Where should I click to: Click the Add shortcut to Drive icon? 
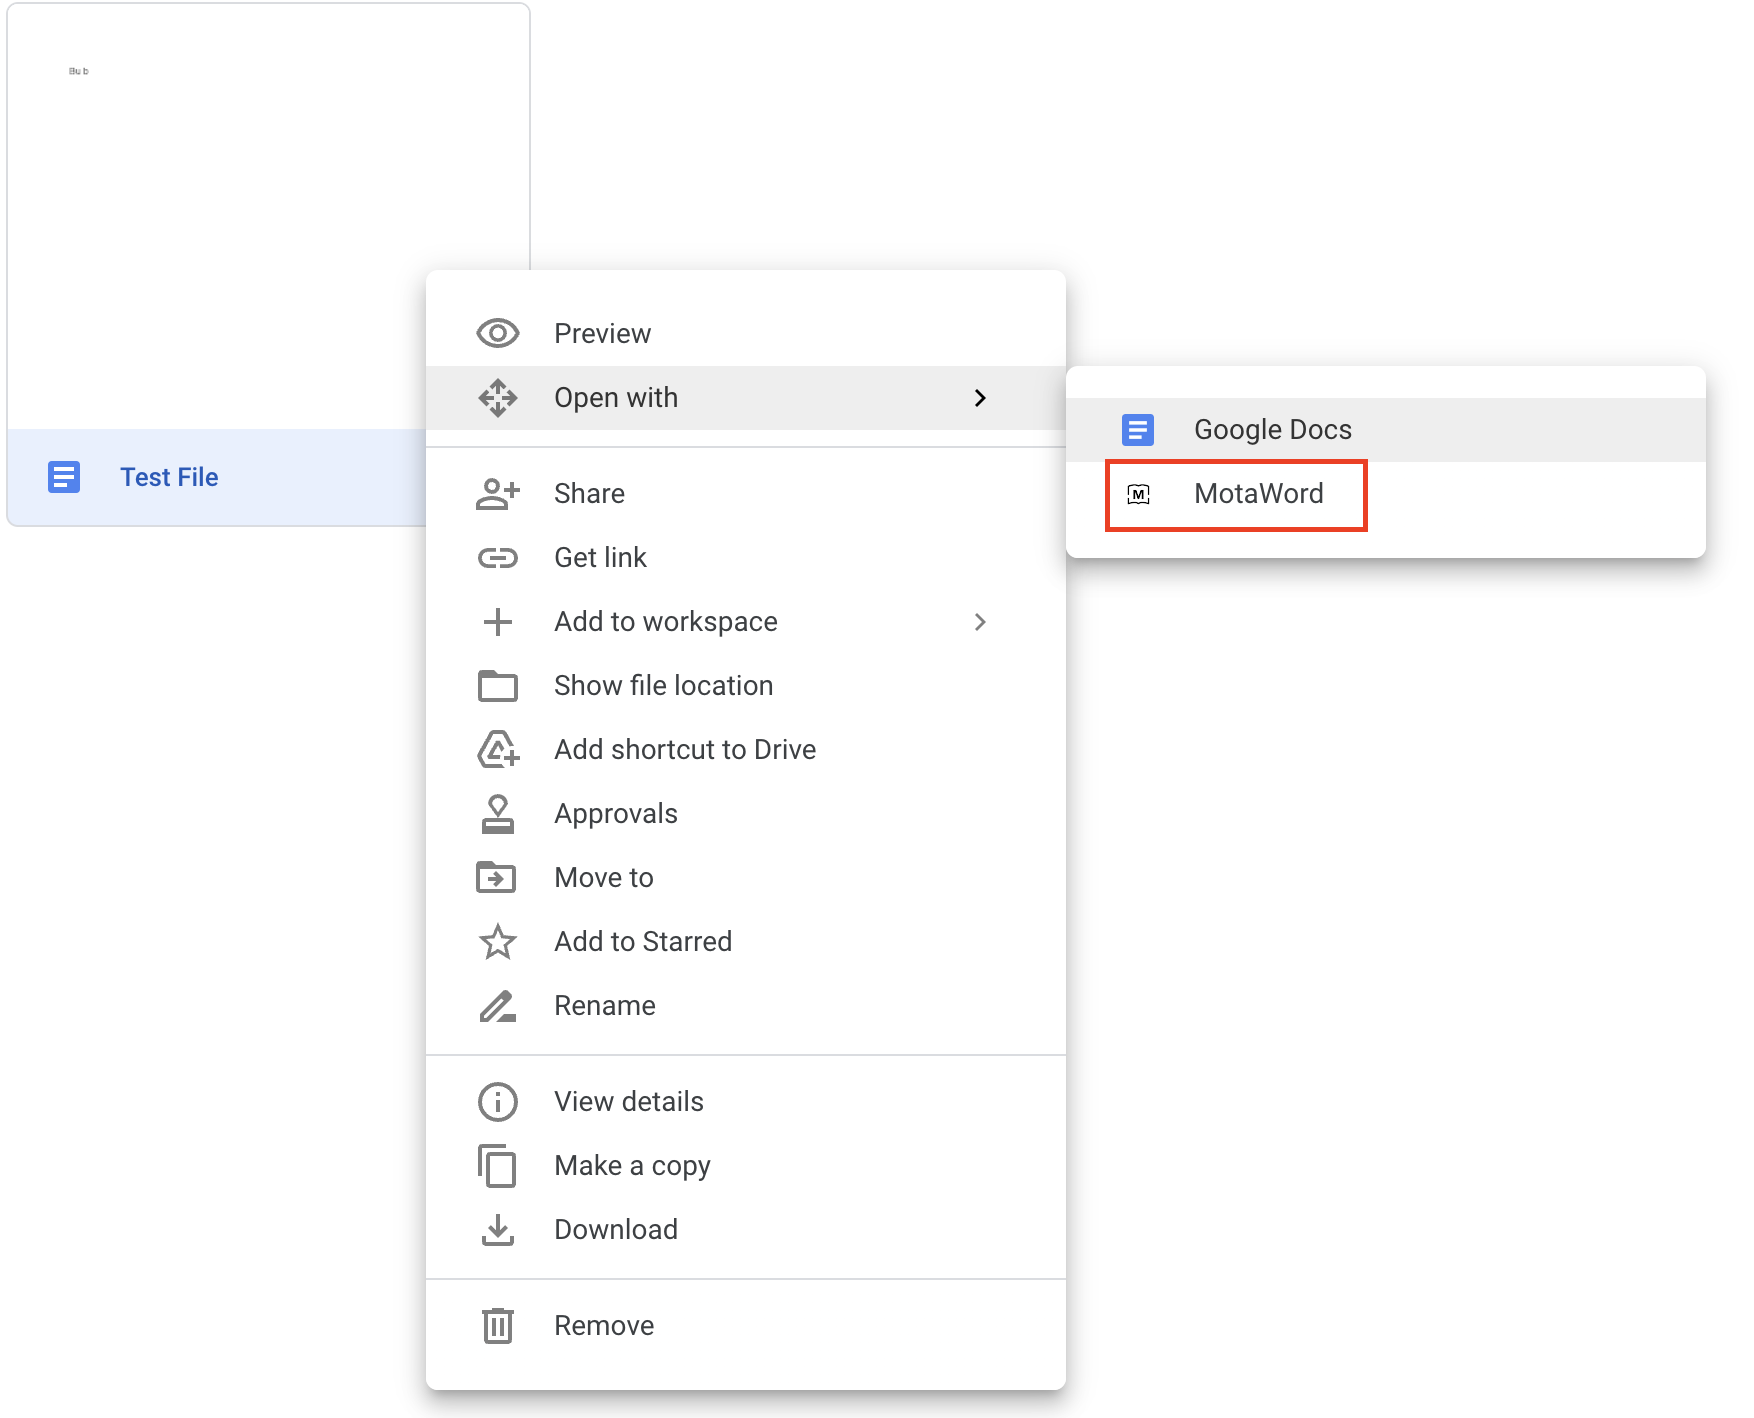497,750
